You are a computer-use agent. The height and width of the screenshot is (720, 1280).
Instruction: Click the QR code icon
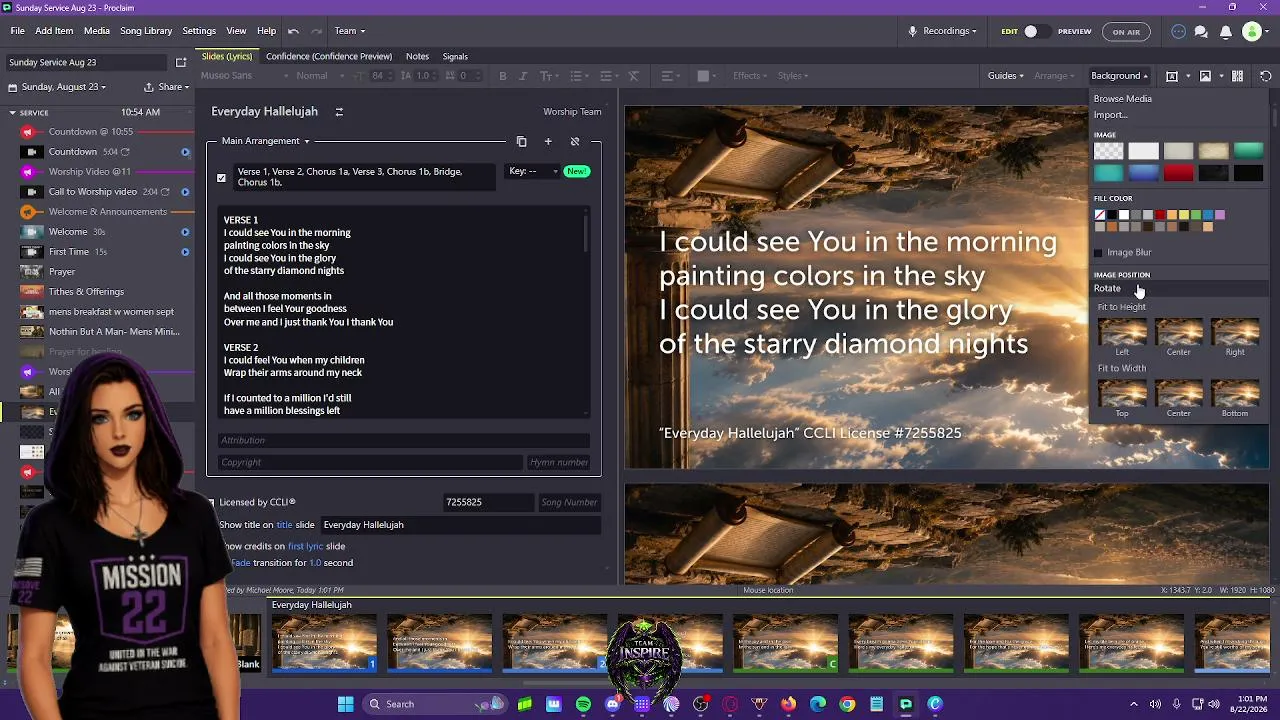pyautogui.click(x=1237, y=76)
